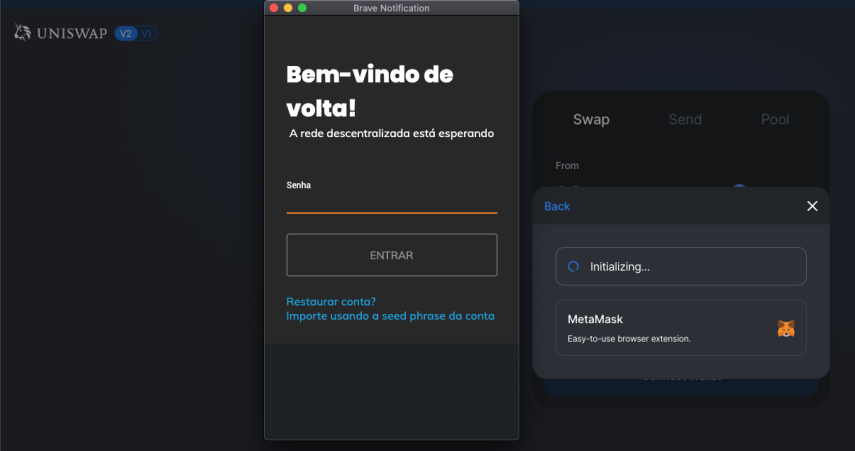Click the Uniswap unicorn logo
The image size is (855, 451).
22,33
